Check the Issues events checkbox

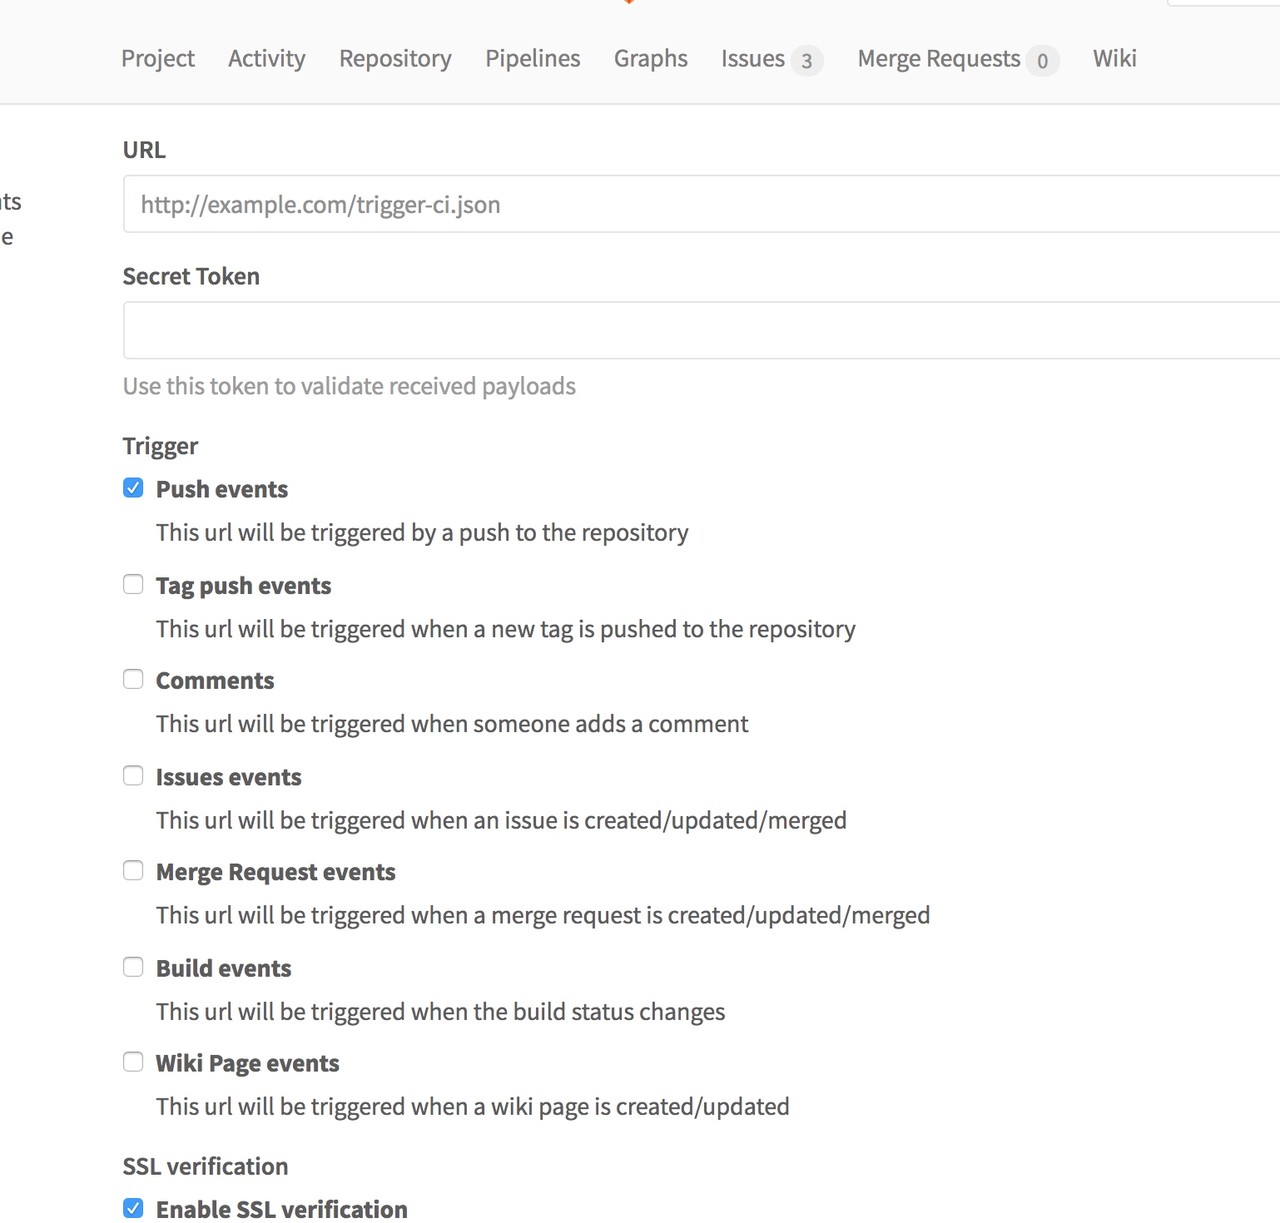coord(133,775)
